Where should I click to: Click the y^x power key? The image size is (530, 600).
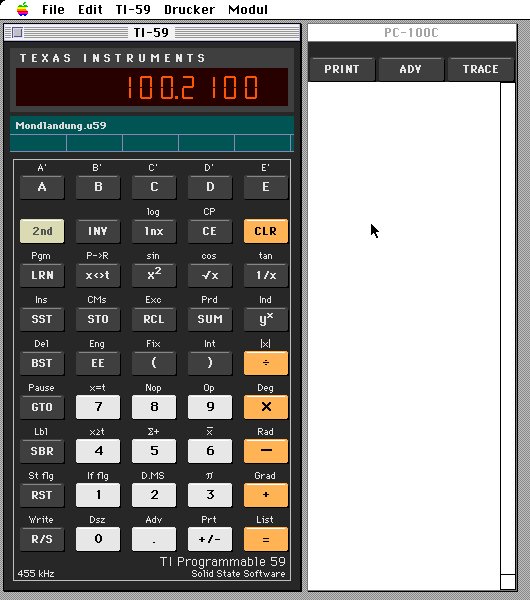(x=266, y=319)
